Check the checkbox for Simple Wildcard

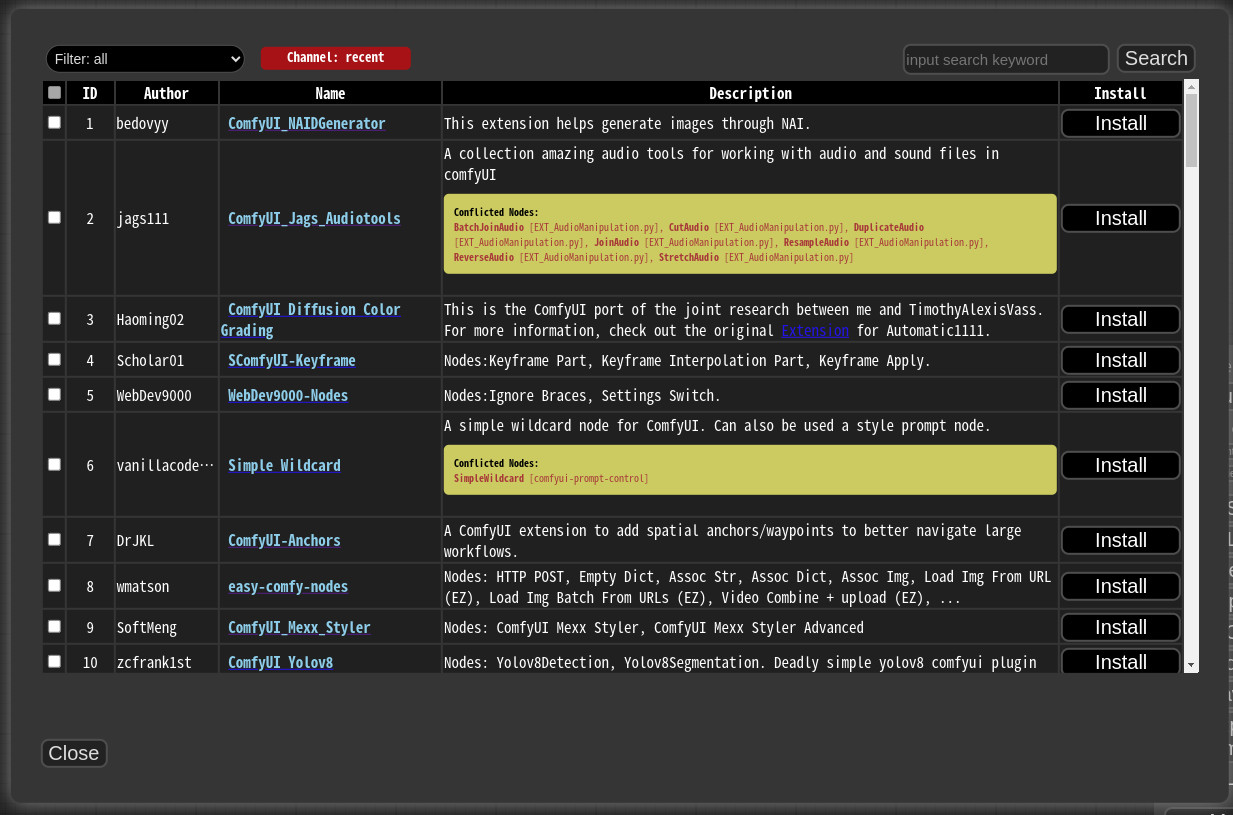click(53, 463)
